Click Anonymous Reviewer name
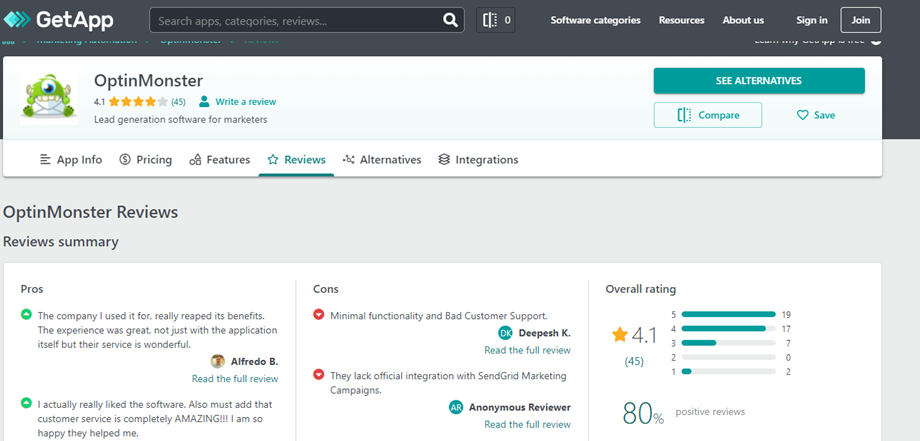920x441 pixels. coord(520,407)
